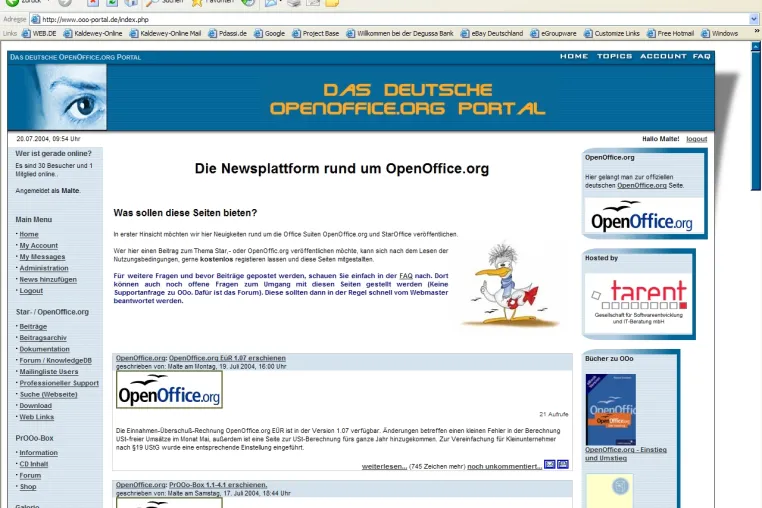Click the tarent company logo under Hosted by
Image resolution: width=762 pixels, height=508 pixels.
[x=638, y=302]
